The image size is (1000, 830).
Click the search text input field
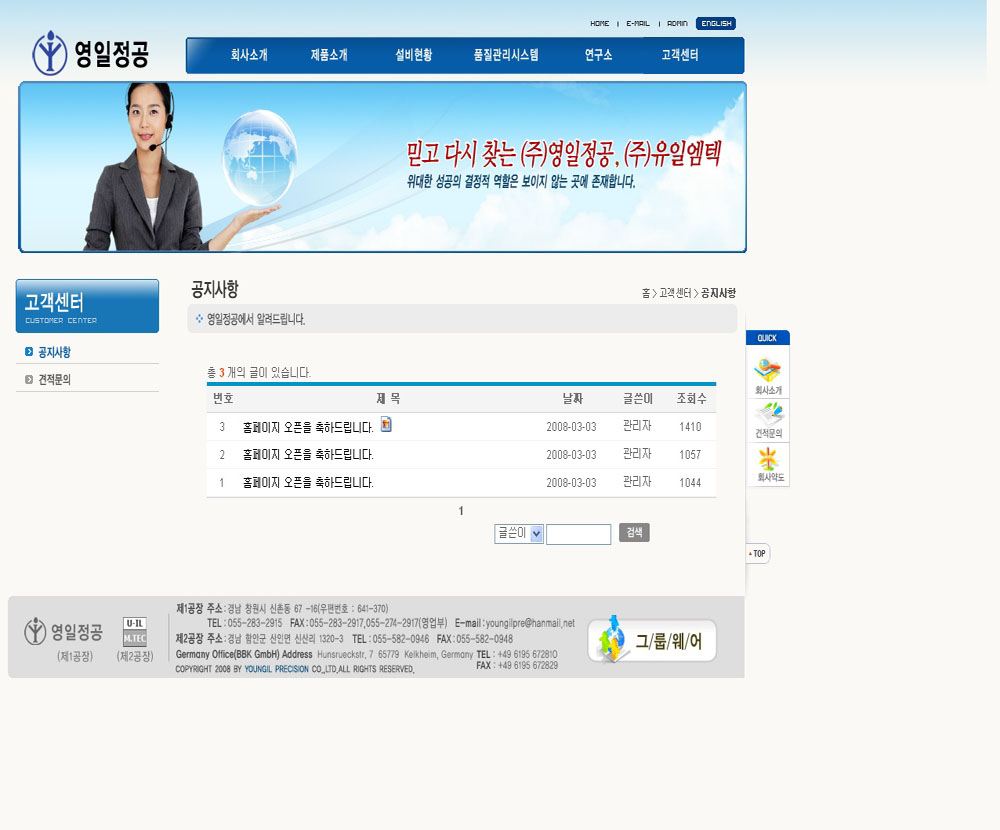(x=578, y=534)
